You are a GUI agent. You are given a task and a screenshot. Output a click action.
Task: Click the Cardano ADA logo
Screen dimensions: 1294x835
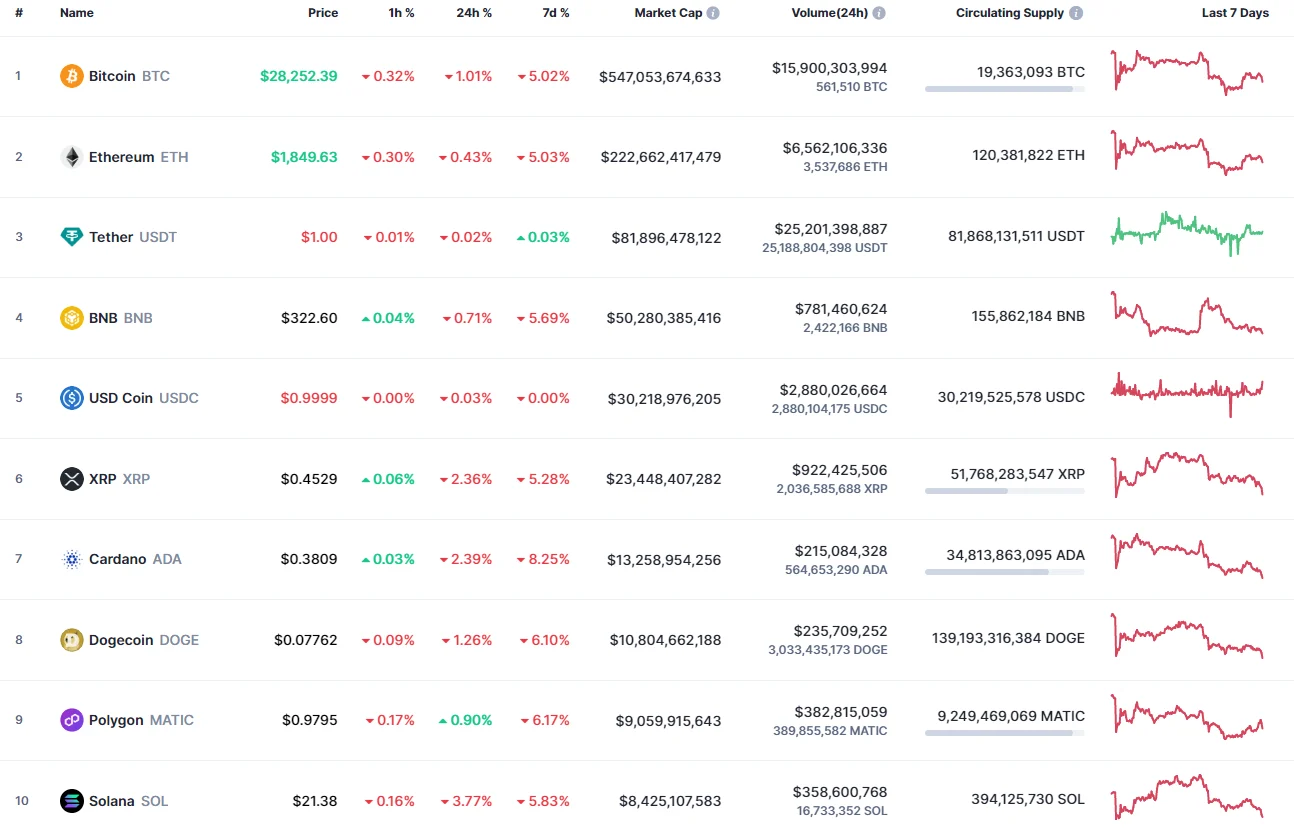pos(70,559)
